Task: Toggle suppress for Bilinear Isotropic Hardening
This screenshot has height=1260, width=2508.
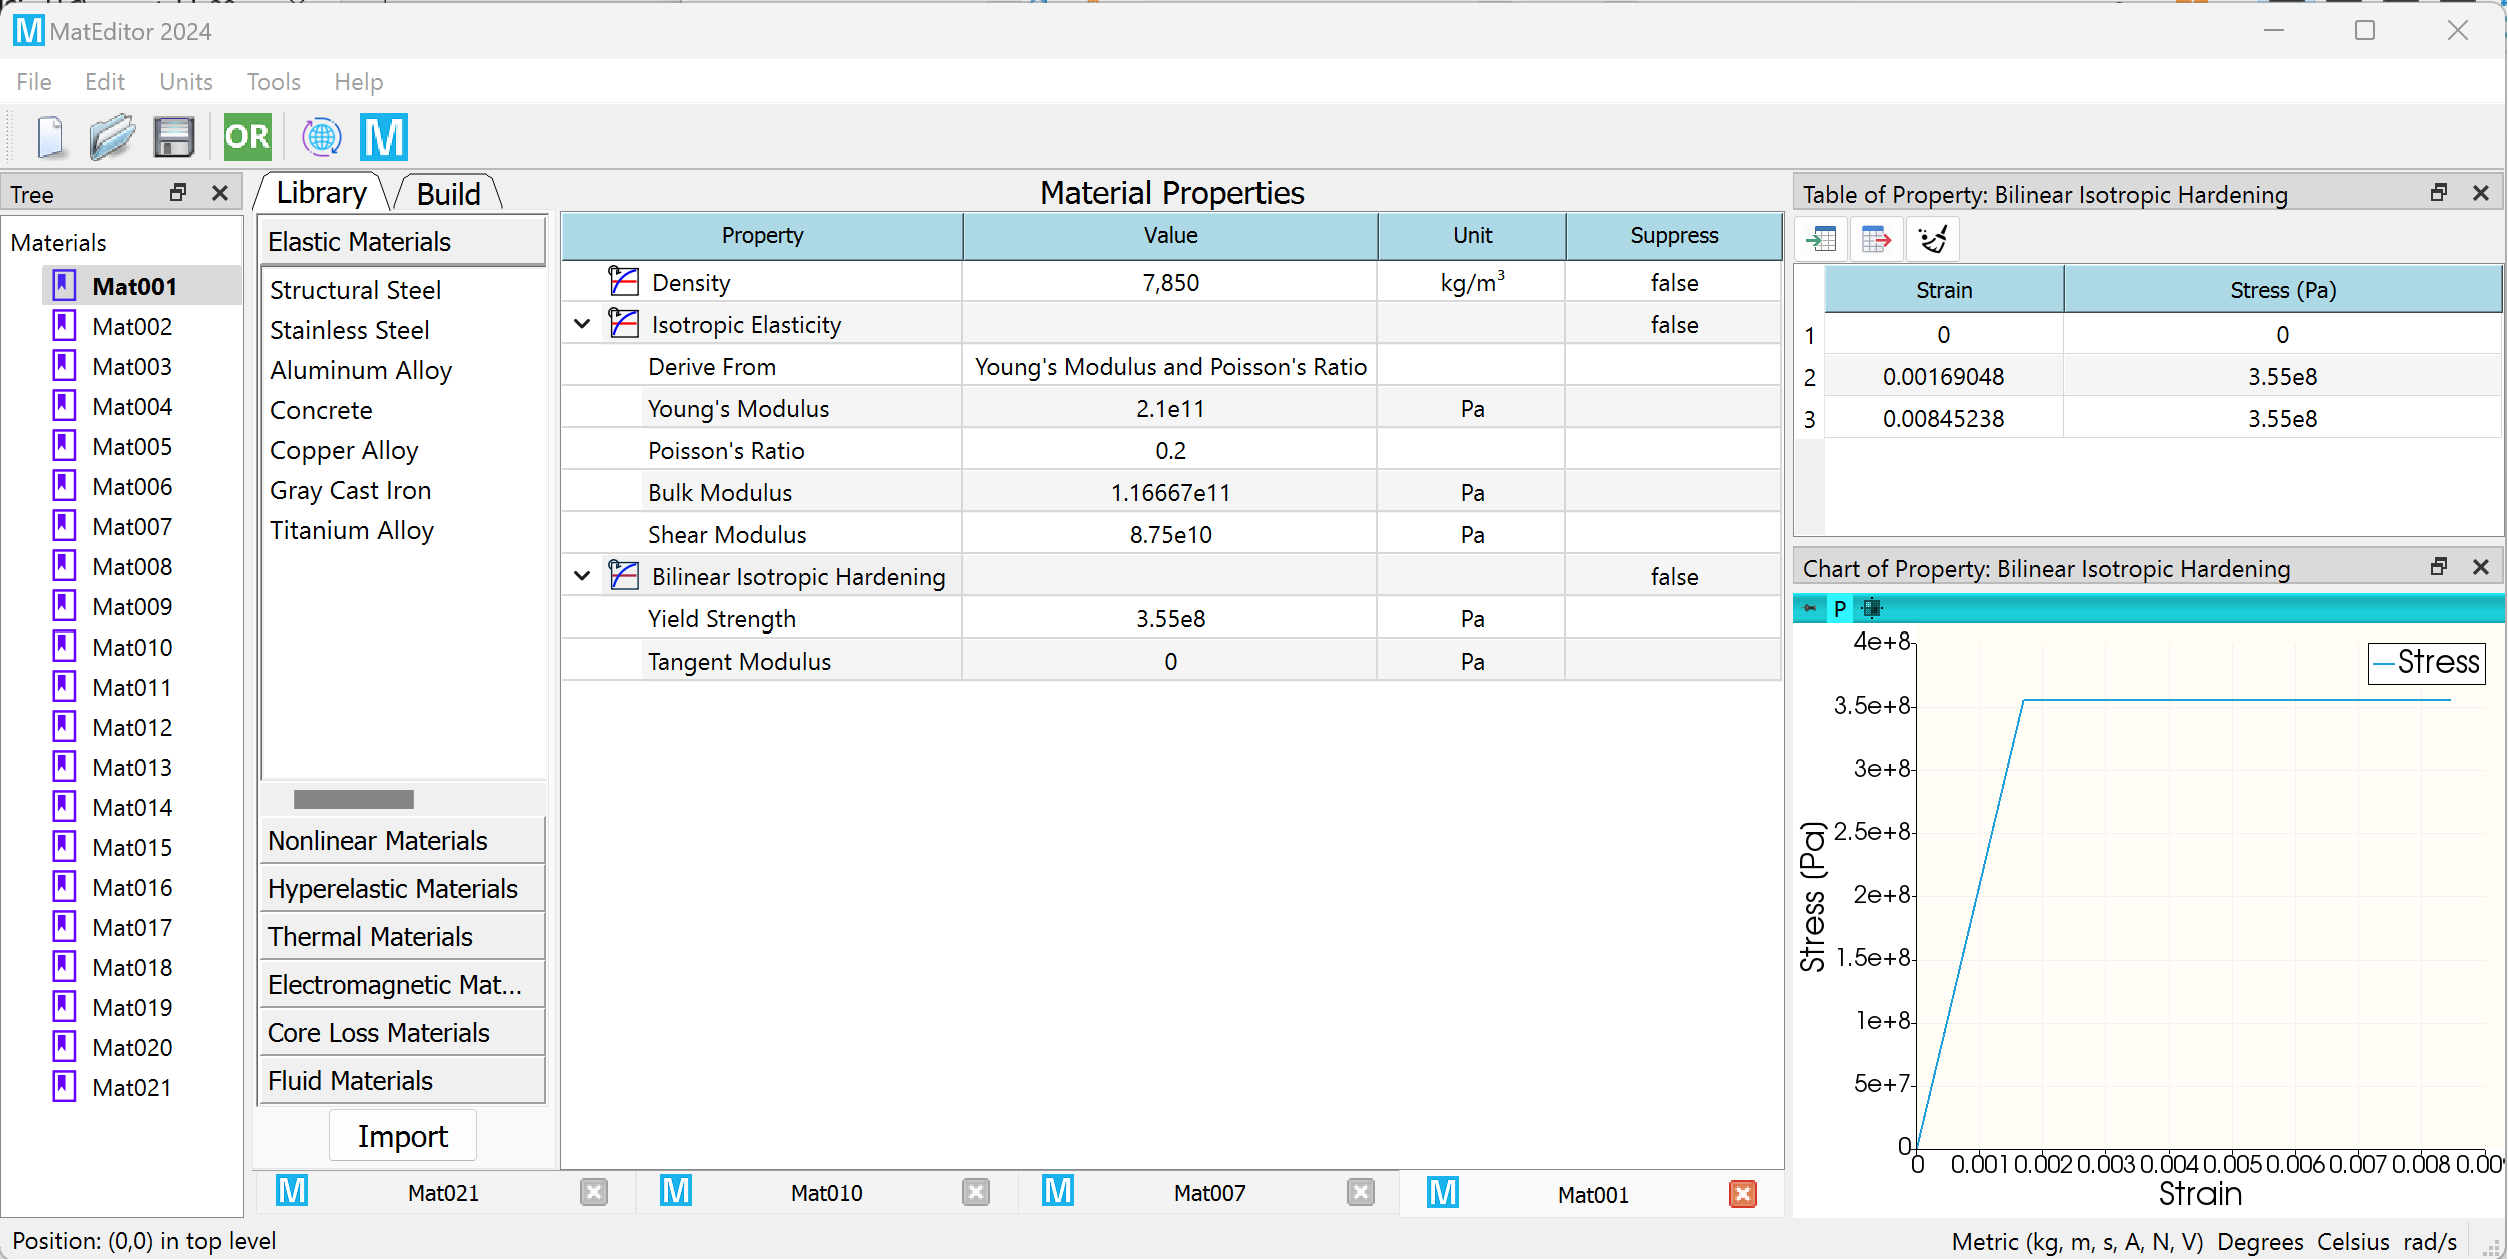Action: coord(1674,575)
